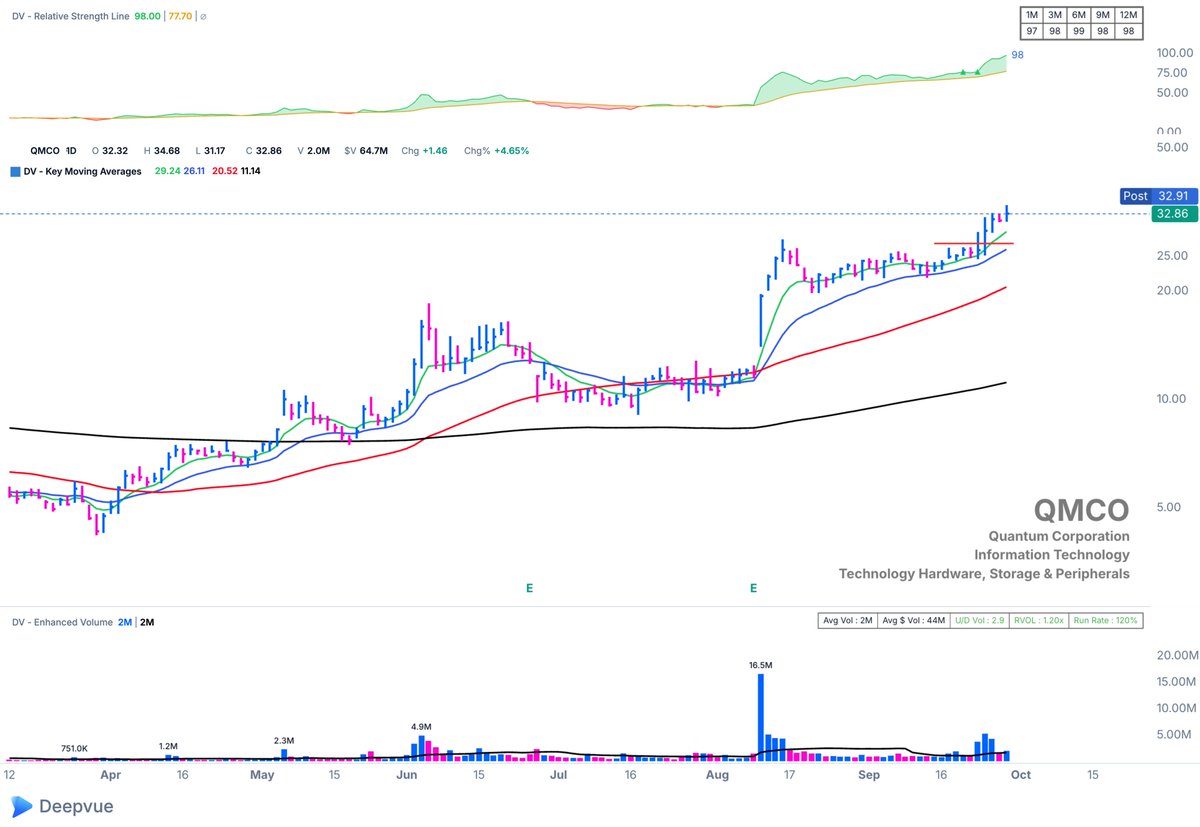Click the Aug label on the date axis
Screen dimensions: 1200x827
click(x=717, y=775)
